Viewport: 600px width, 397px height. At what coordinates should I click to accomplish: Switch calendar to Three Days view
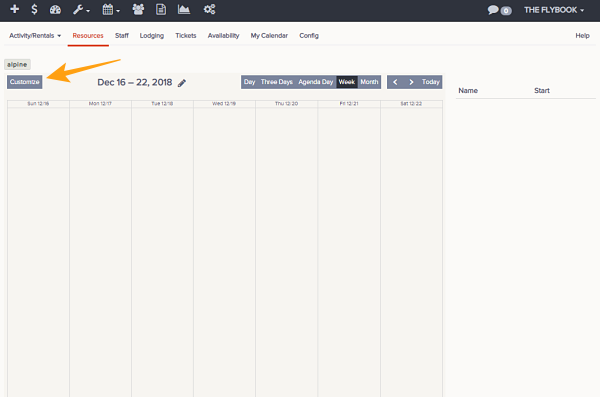pos(277,82)
